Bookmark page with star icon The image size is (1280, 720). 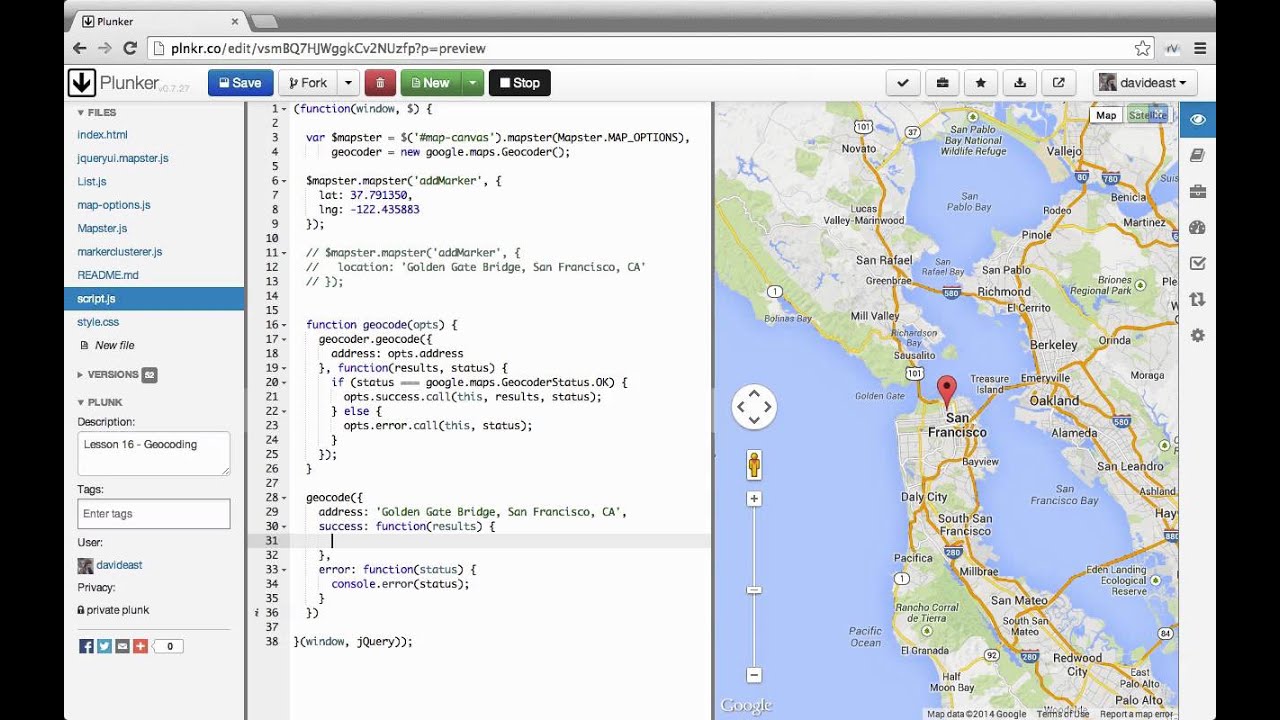pos(1142,48)
